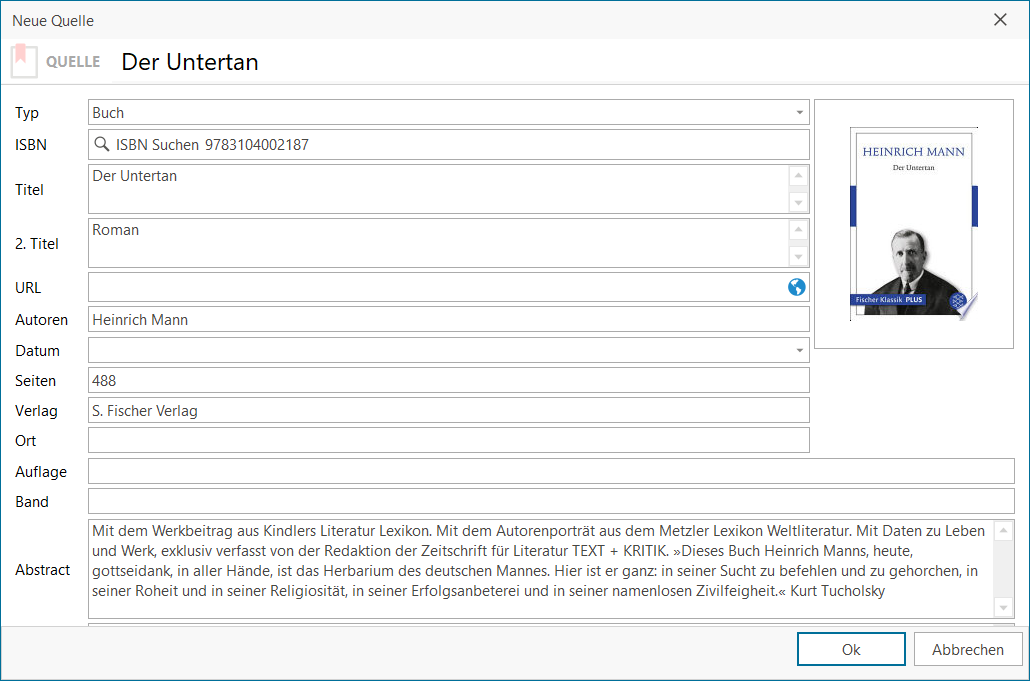1030x681 pixels.
Task: Click the Abstract scrollbar up arrow
Action: [1003, 531]
